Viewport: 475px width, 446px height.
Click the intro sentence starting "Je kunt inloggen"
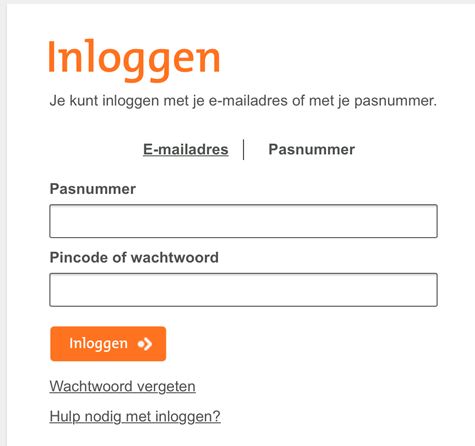[x=243, y=101]
